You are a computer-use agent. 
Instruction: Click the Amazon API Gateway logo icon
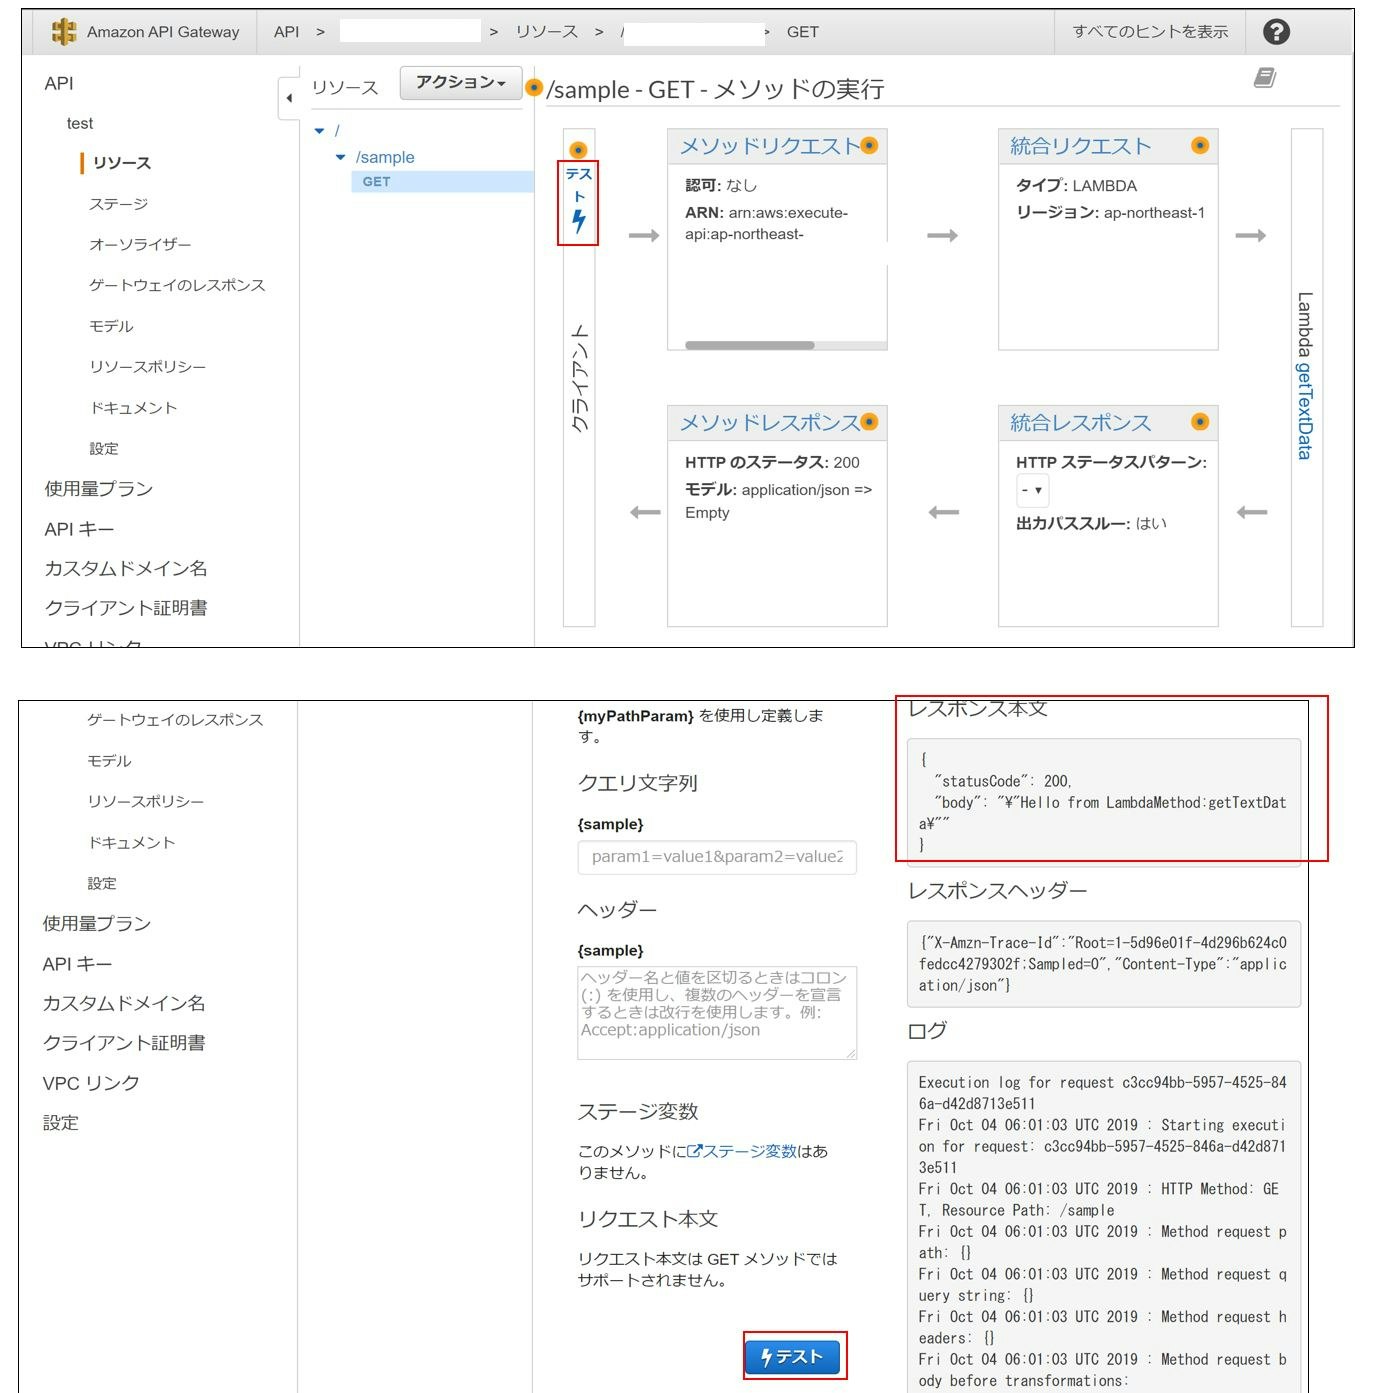coord(64,32)
